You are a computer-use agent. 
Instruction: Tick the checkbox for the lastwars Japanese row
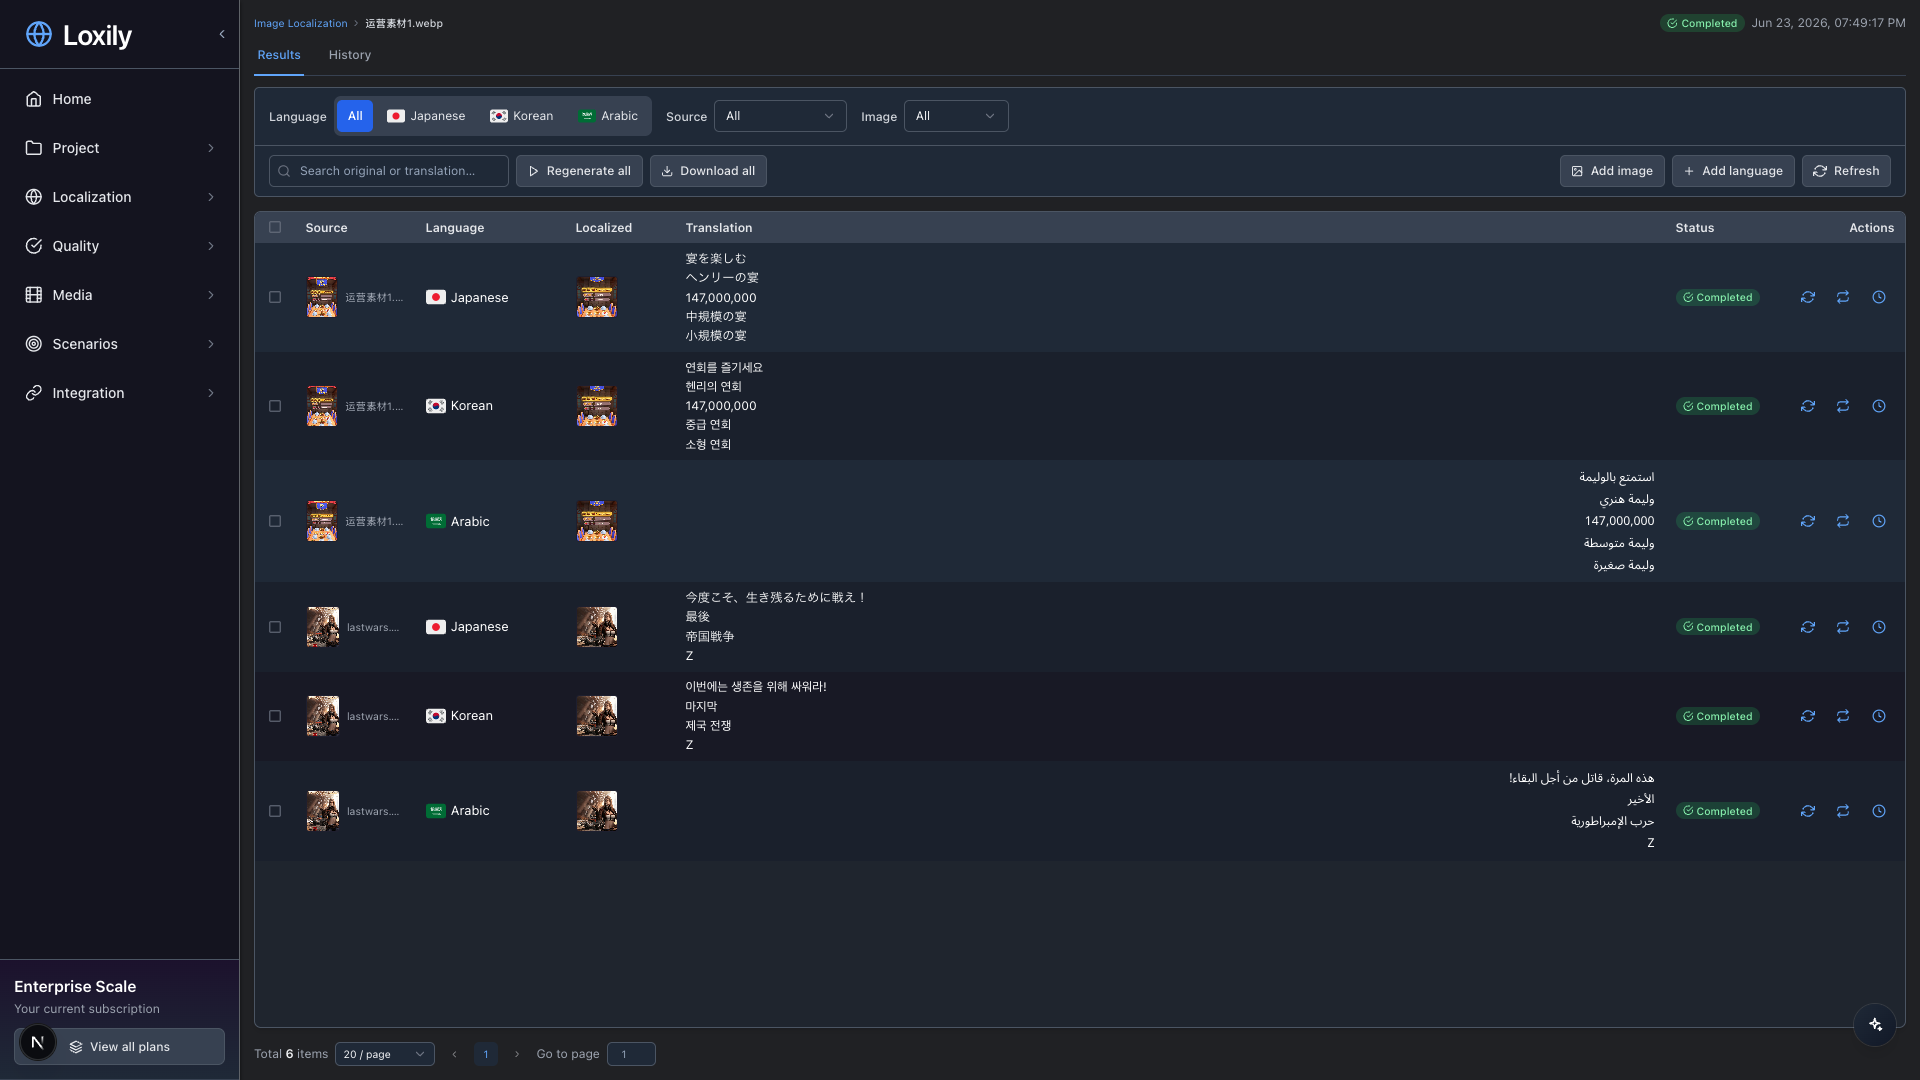pos(275,627)
